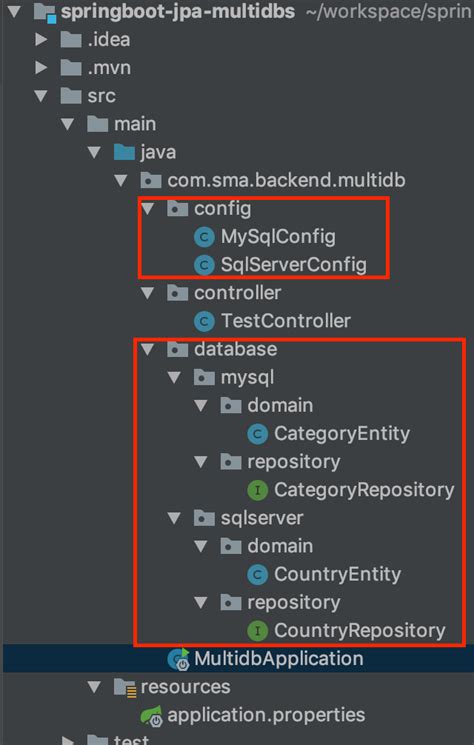Select the mysql package node

click(247, 378)
